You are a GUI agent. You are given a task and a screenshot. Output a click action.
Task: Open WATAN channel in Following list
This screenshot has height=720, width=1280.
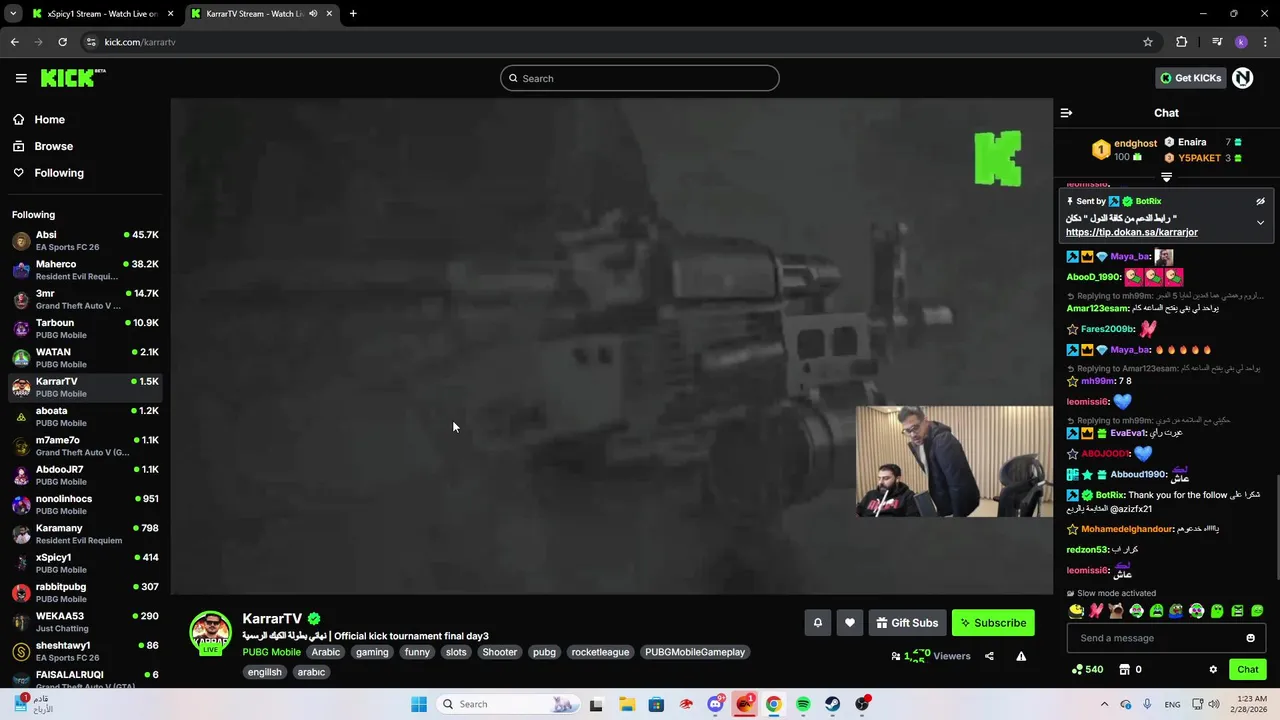point(85,358)
